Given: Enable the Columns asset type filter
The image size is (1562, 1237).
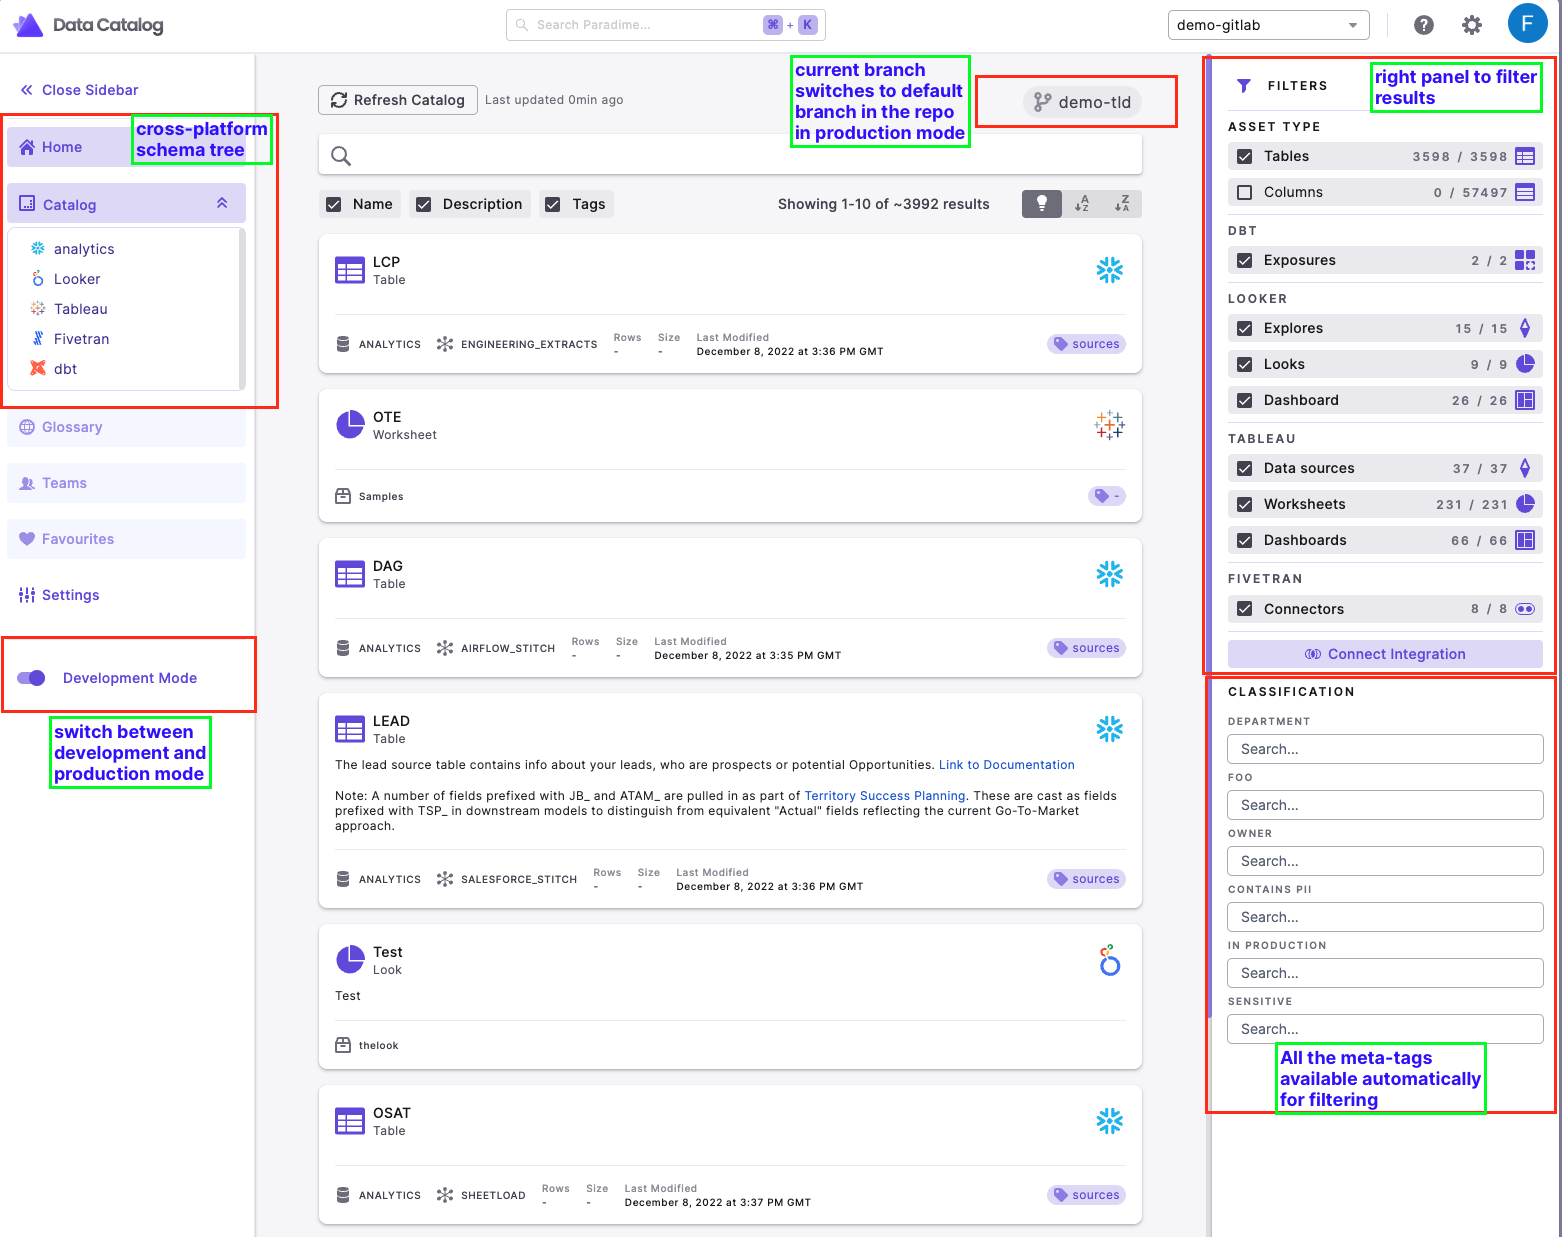Looking at the screenshot, I should tap(1244, 191).
